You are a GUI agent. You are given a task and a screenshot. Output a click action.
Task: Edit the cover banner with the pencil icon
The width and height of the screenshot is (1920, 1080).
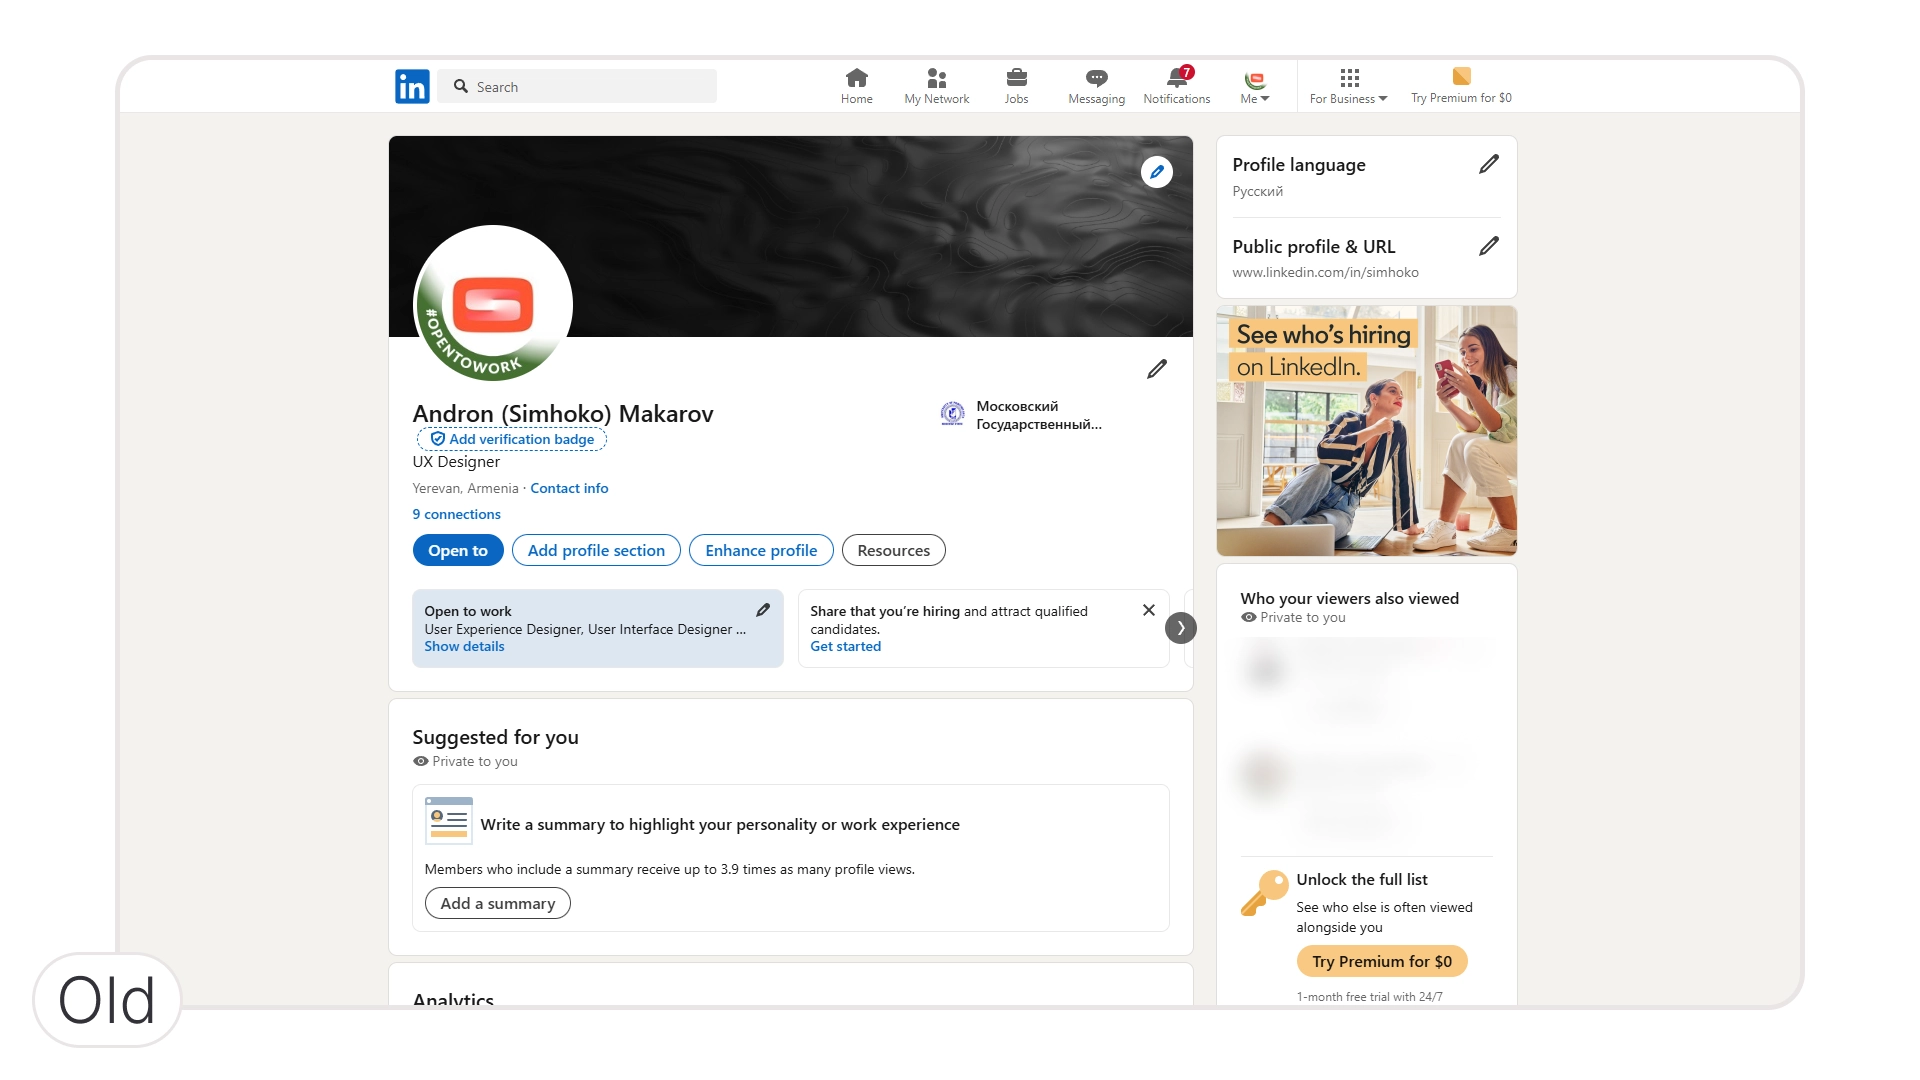click(x=1156, y=172)
